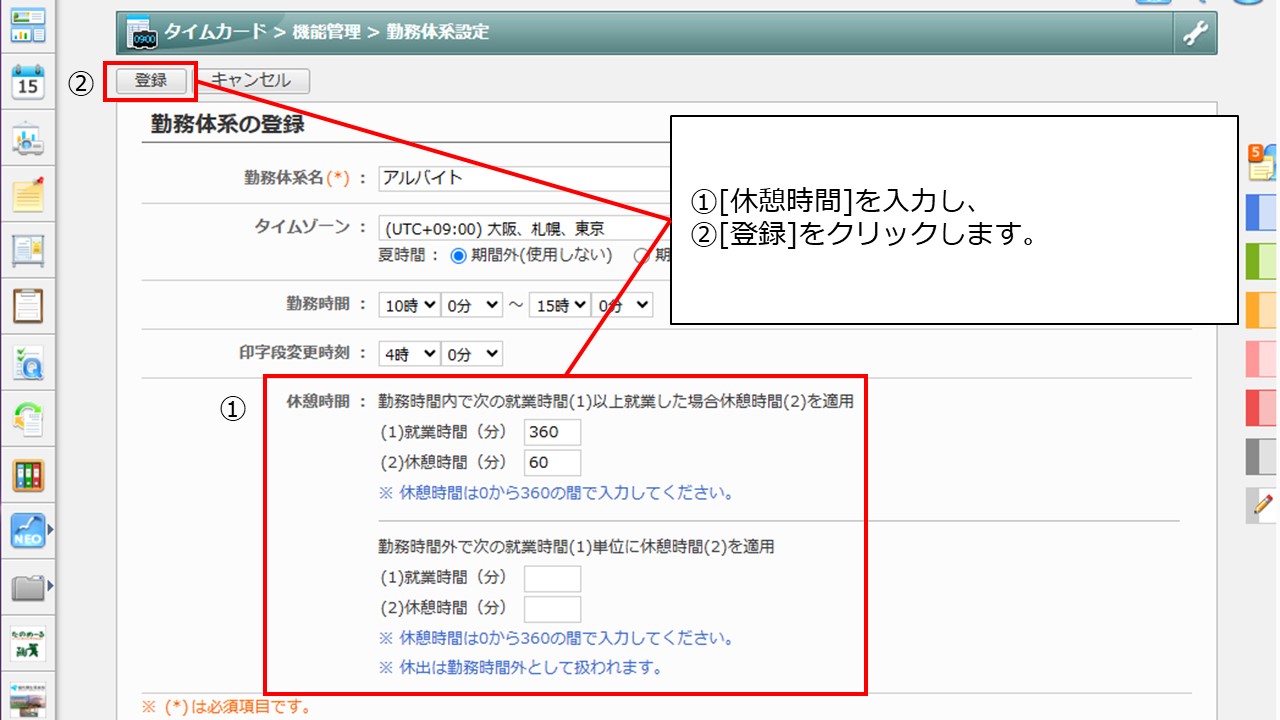Click the pencil edit icon on right edge
This screenshot has width=1280, height=720.
(1263, 505)
